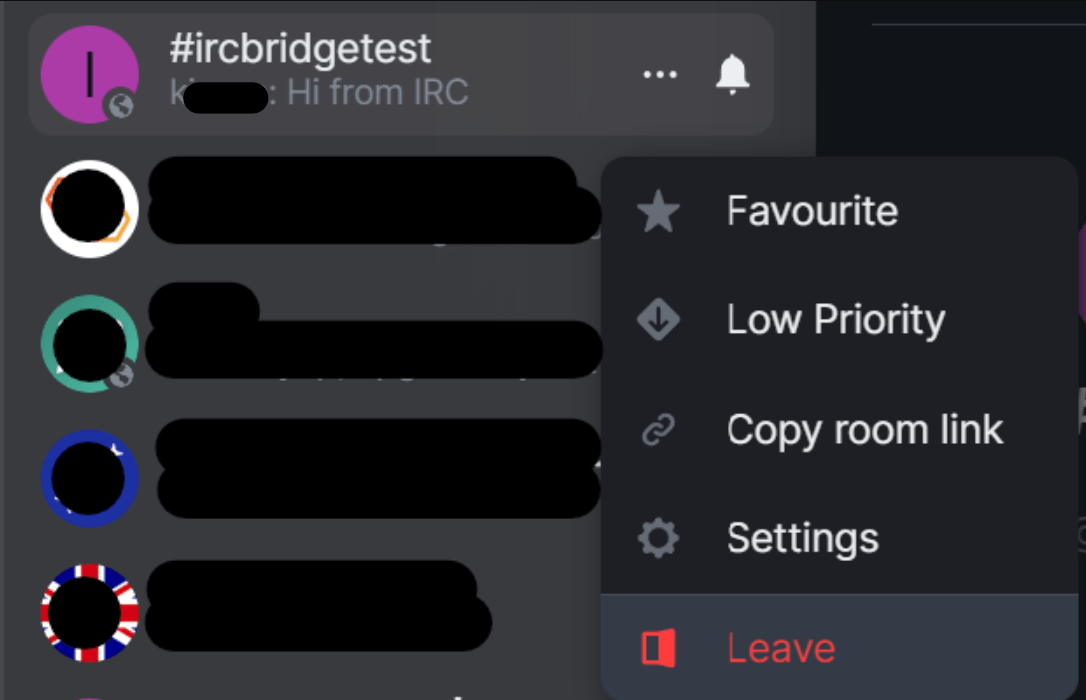Viewport: 1086px width, 700px height.
Task: Select Copy room link
Action: click(x=838, y=429)
